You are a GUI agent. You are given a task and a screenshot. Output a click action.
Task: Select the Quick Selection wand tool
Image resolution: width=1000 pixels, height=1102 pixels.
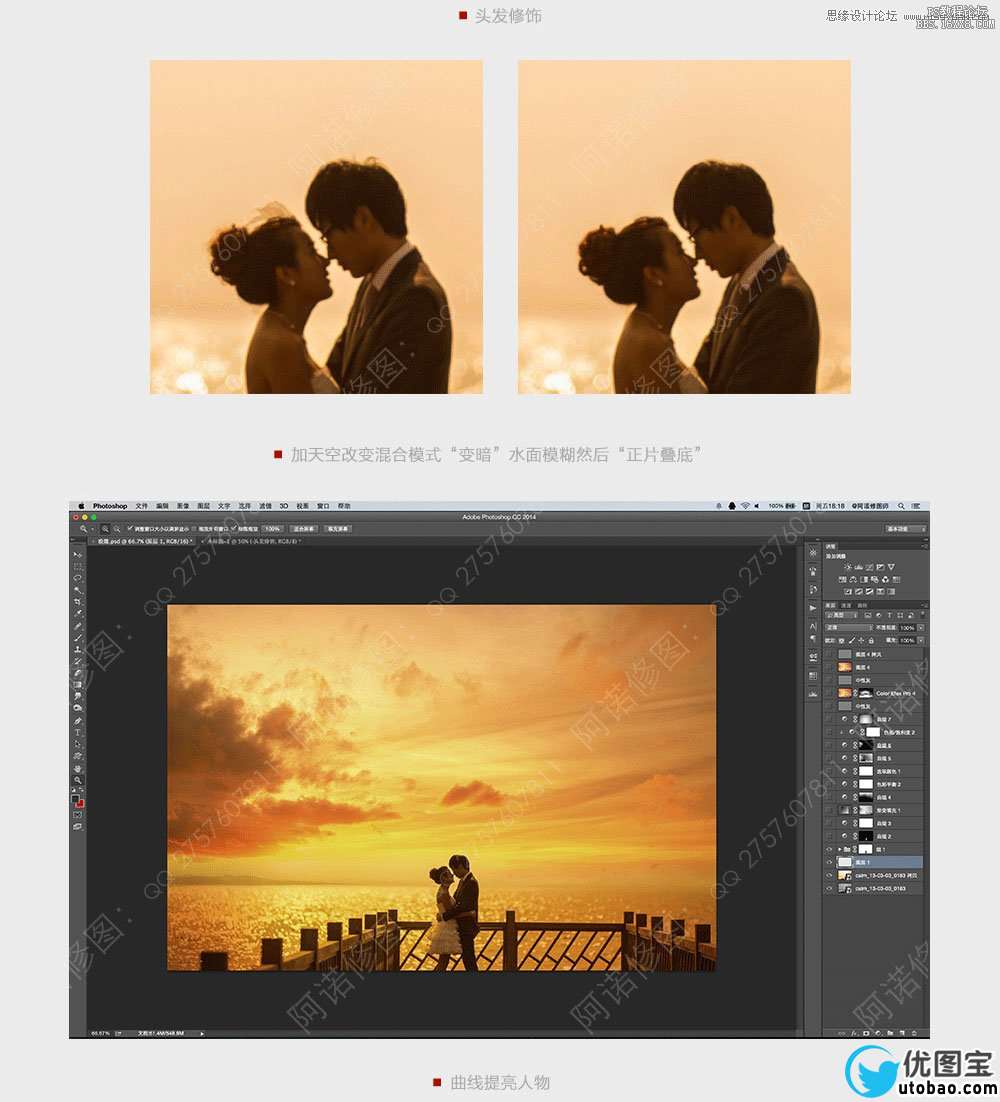[x=77, y=590]
